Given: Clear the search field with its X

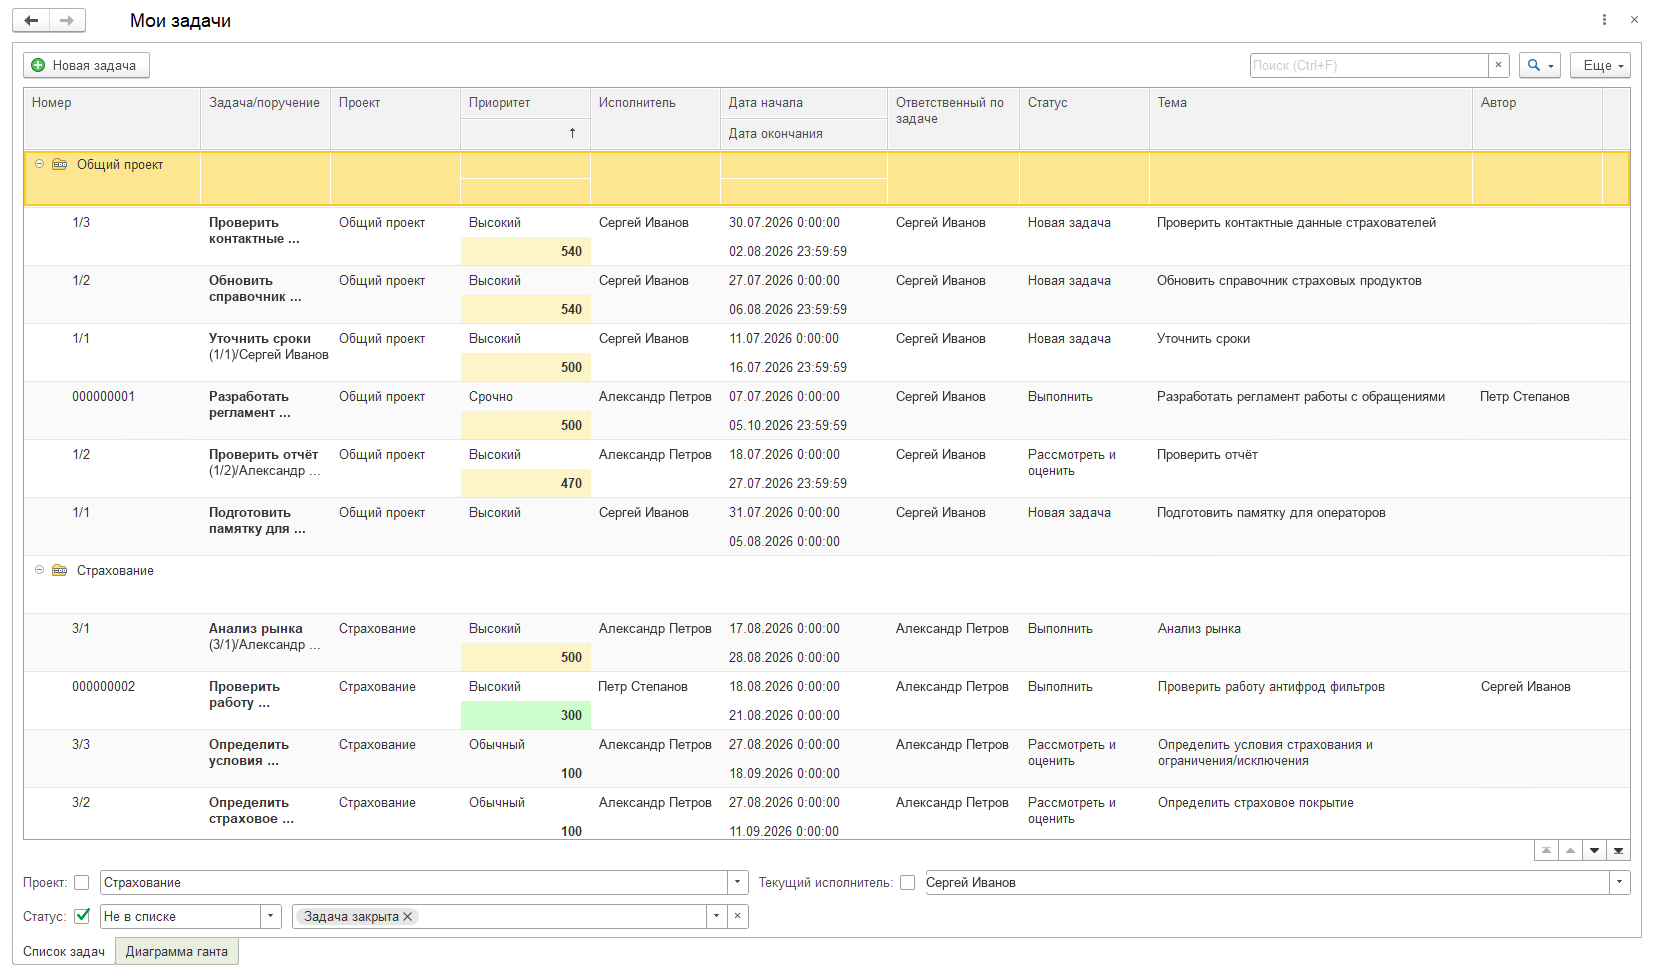Looking at the screenshot, I should [x=1498, y=65].
